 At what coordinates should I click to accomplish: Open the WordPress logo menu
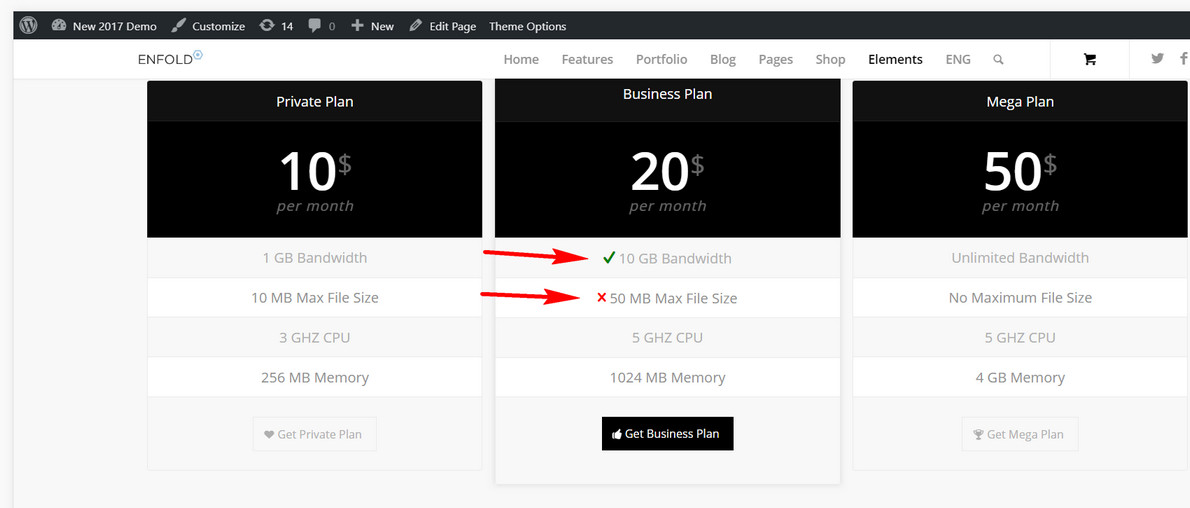[x=29, y=26]
